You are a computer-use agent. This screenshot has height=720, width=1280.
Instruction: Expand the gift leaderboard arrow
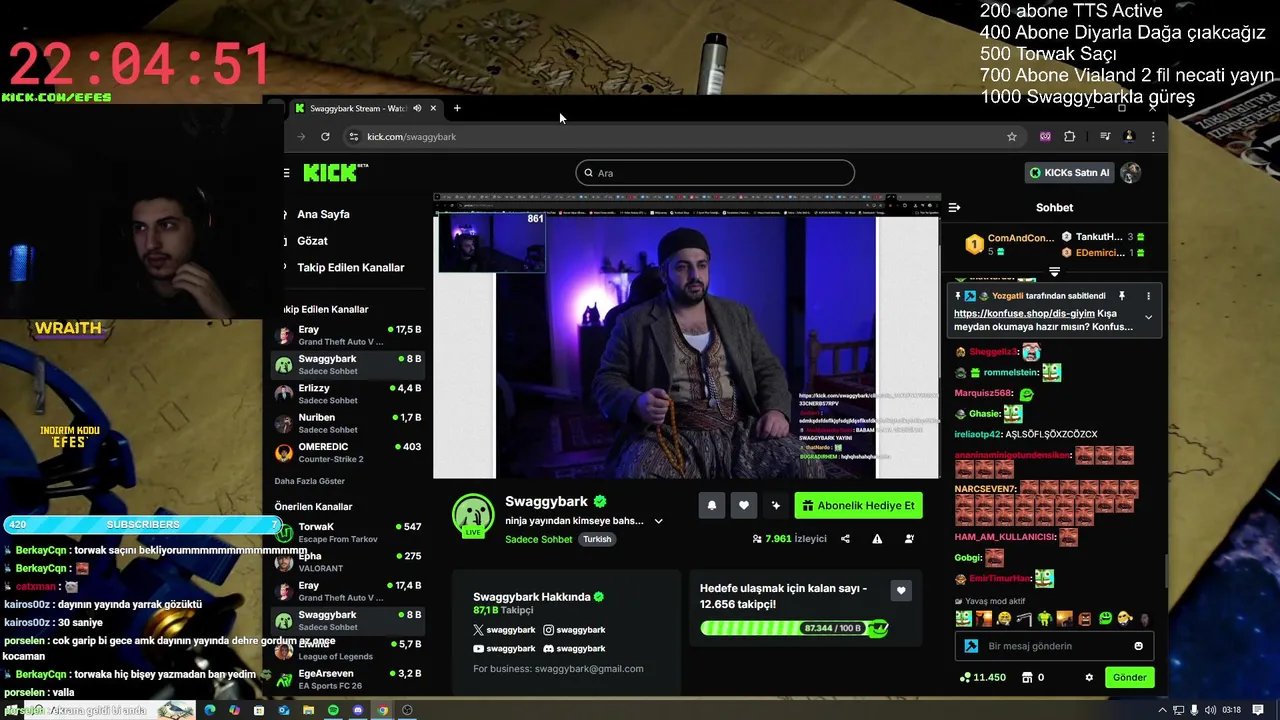(x=1054, y=271)
